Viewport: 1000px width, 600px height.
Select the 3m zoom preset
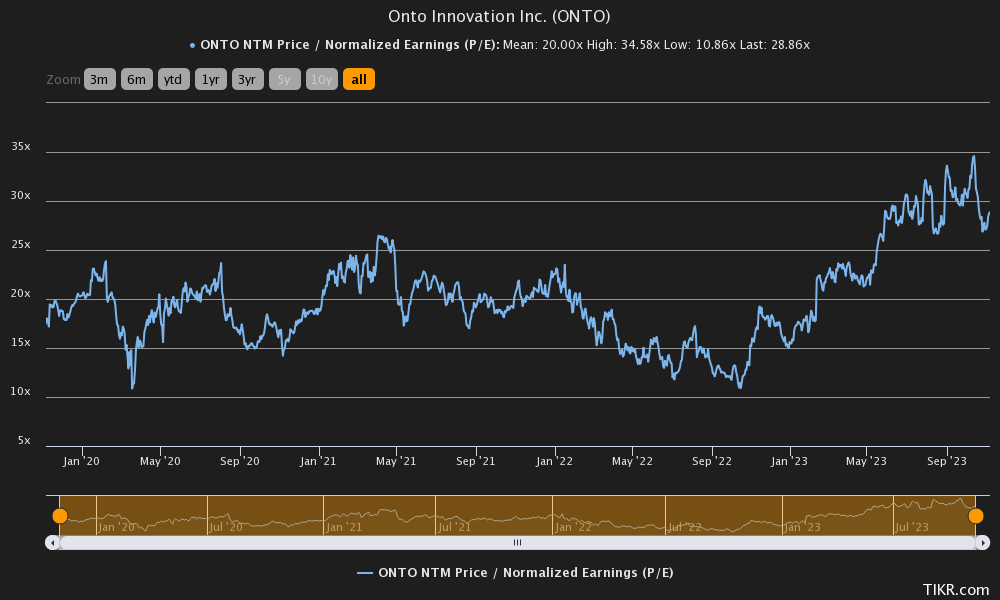[x=100, y=79]
